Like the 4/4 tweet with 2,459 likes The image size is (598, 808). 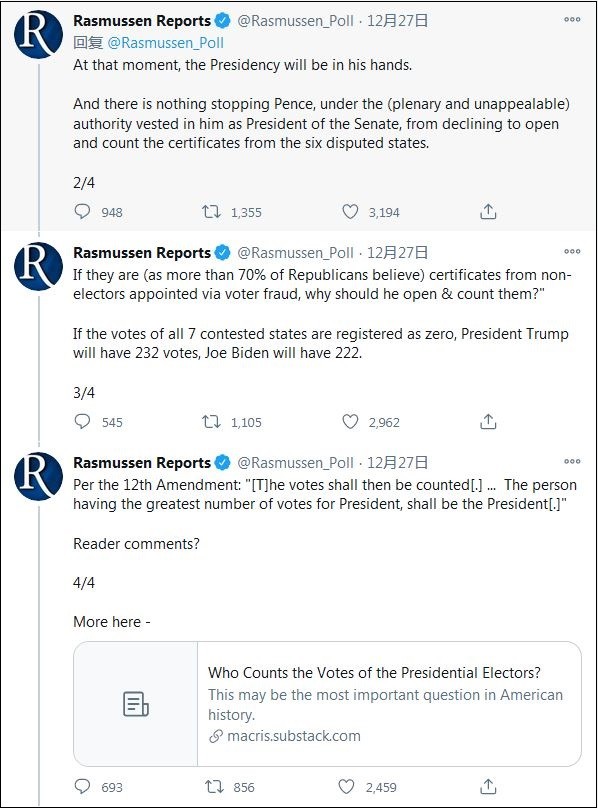coord(346,786)
